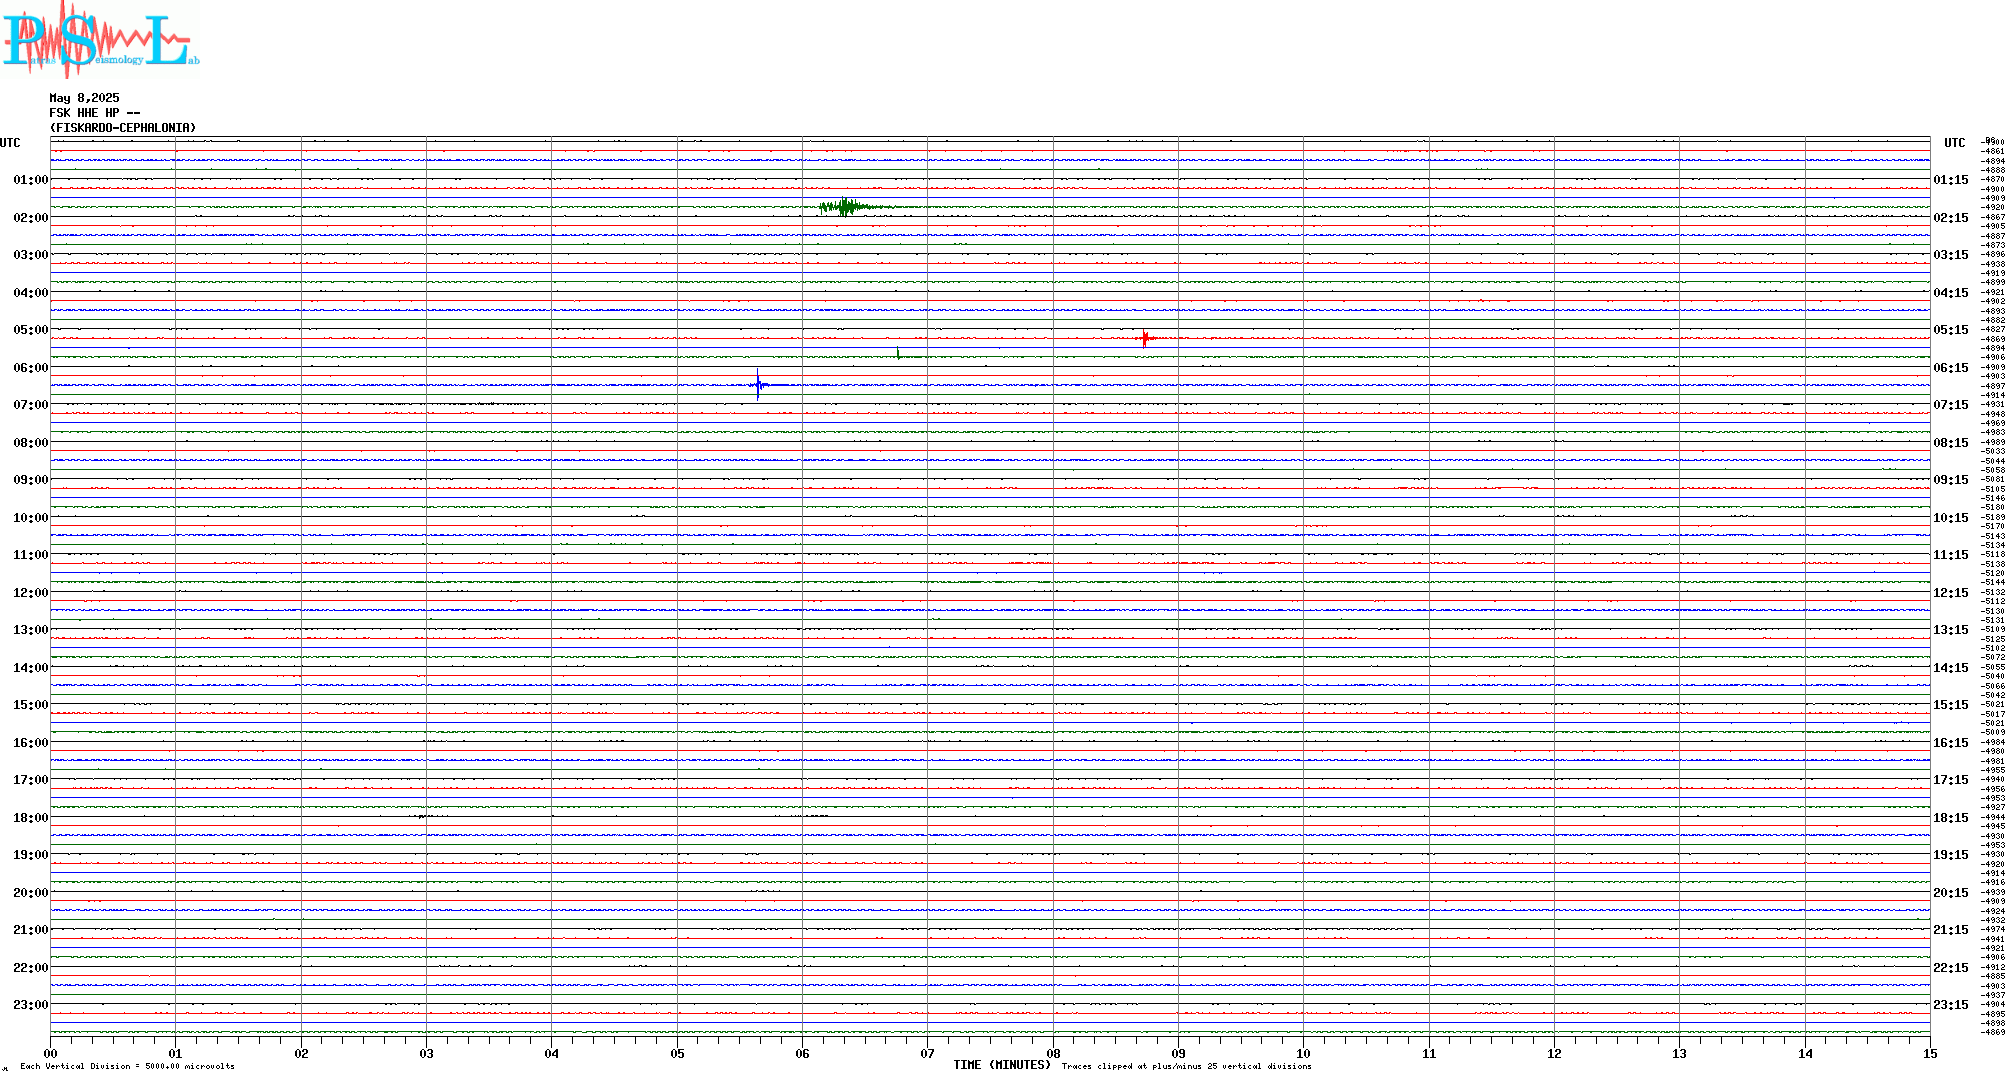This screenshot has width=2010, height=1080.
Task: Click the '15:15' time label on right
Action: (x=1951, y=705)
